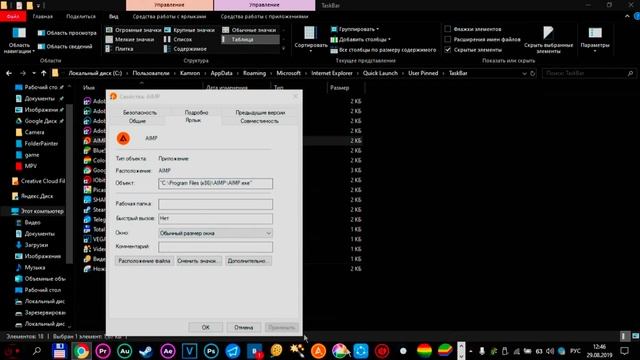Collapse the ribbon with the chevron
Image resolution: width=640 pixels, height=360 pixels.
coord(627,16)
